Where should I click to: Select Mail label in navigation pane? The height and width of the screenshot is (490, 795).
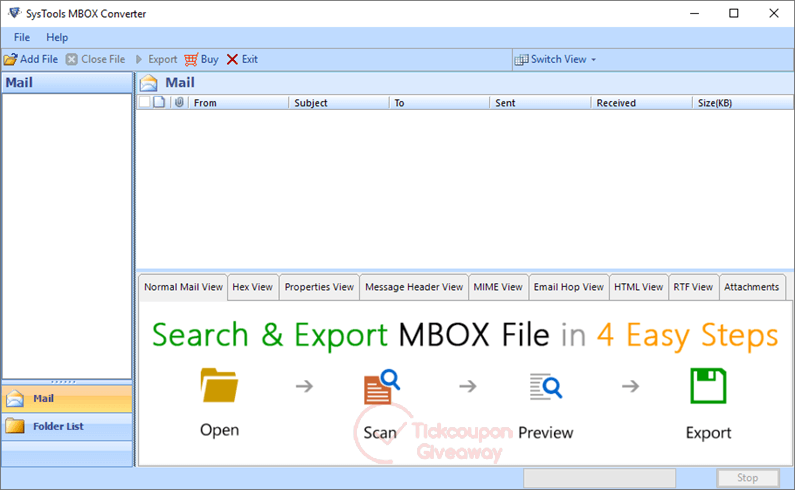pyautogui.click(x=44, y=399)
